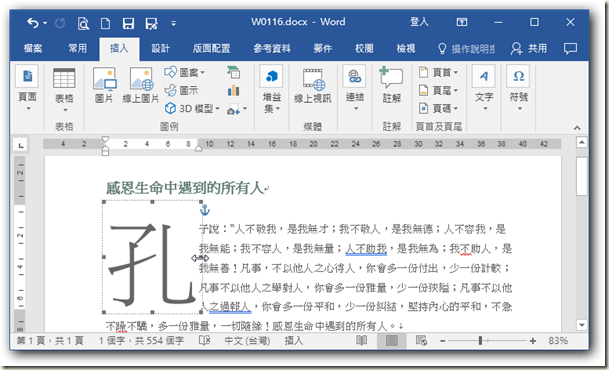
Task: Insert an 圖示 icon graphic
Action: tap(181, 90)
